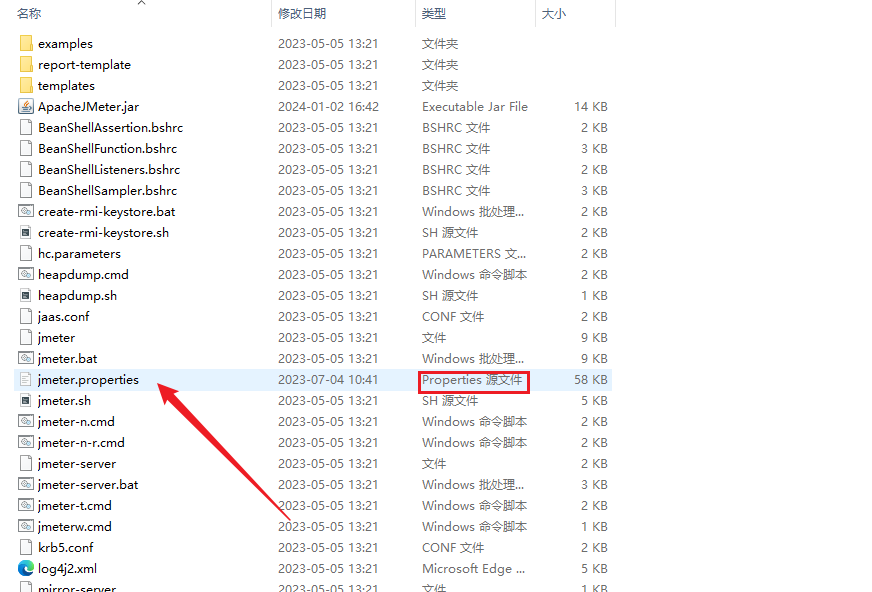This screenshot has width=872, height=592.
Task: Select the file named krb5.conf
Action: pyautogui.click(x=66, y=548)
